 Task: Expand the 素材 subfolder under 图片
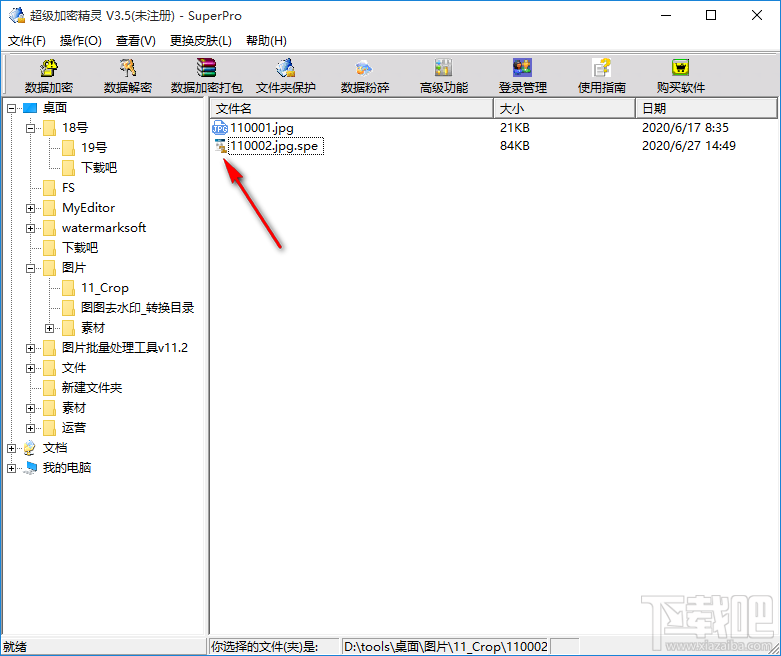[49, 328]
